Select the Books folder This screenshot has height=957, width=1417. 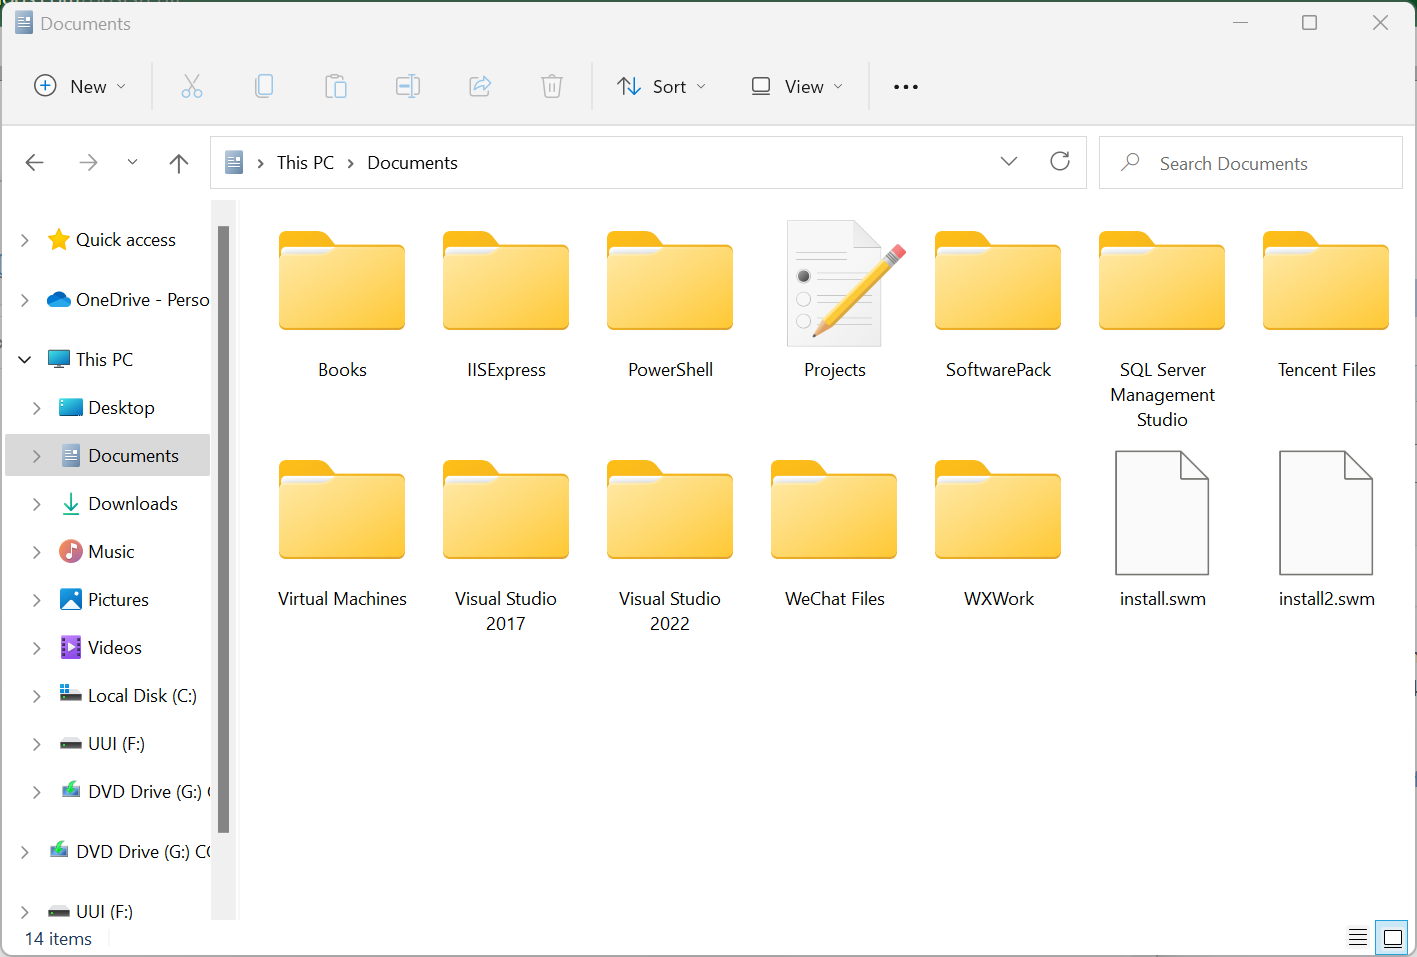tap(342, 305)
